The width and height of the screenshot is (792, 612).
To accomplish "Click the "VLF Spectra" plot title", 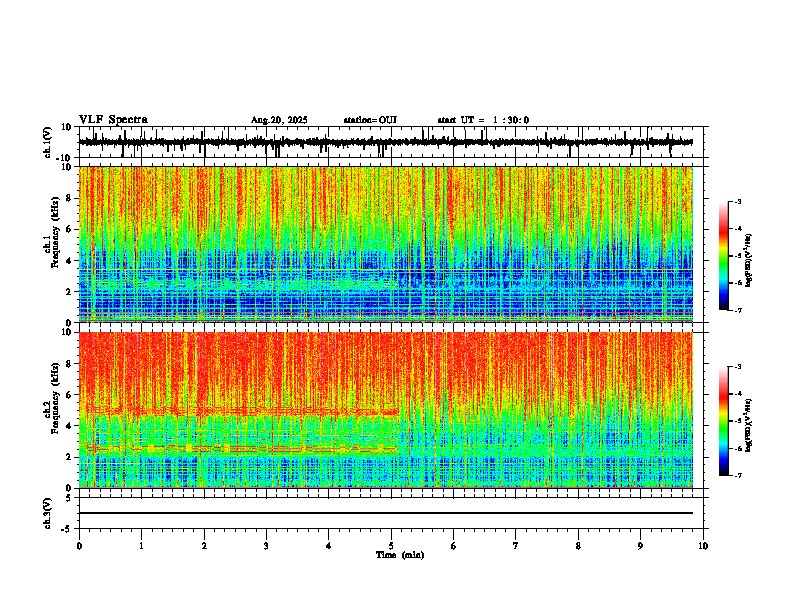I will pos(113,120).
